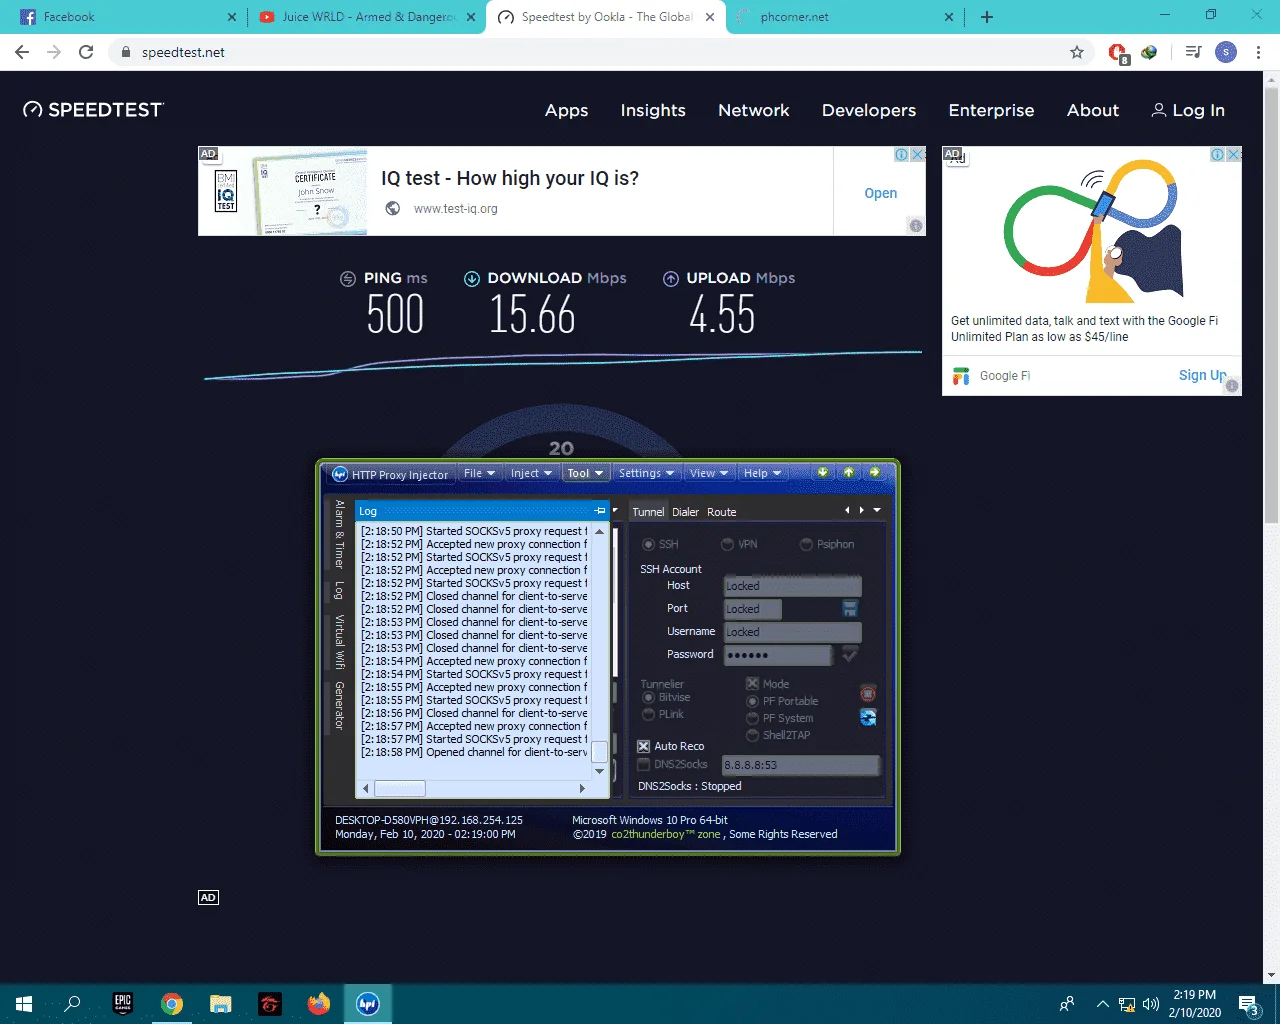Click the stop icon beside Mode
The image size is (1280, 1024).
(868, 693)
